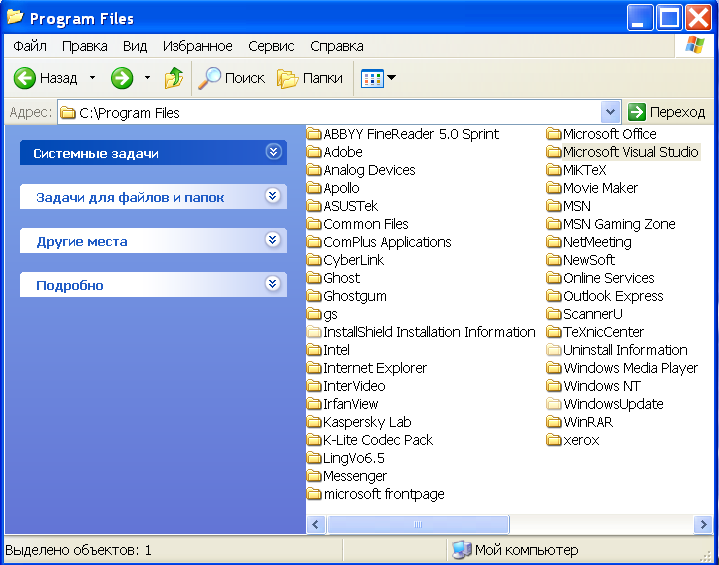719x565 pixels.
Task: Click the Common Files folder icon
Action: pyautogui.click(x=314, y=224)
